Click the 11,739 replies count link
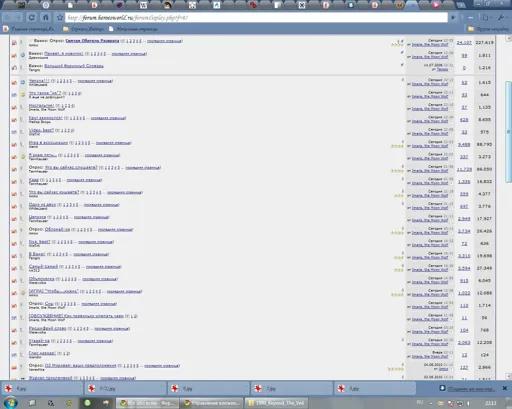This screenshot has width=512, height=409. 464,169
